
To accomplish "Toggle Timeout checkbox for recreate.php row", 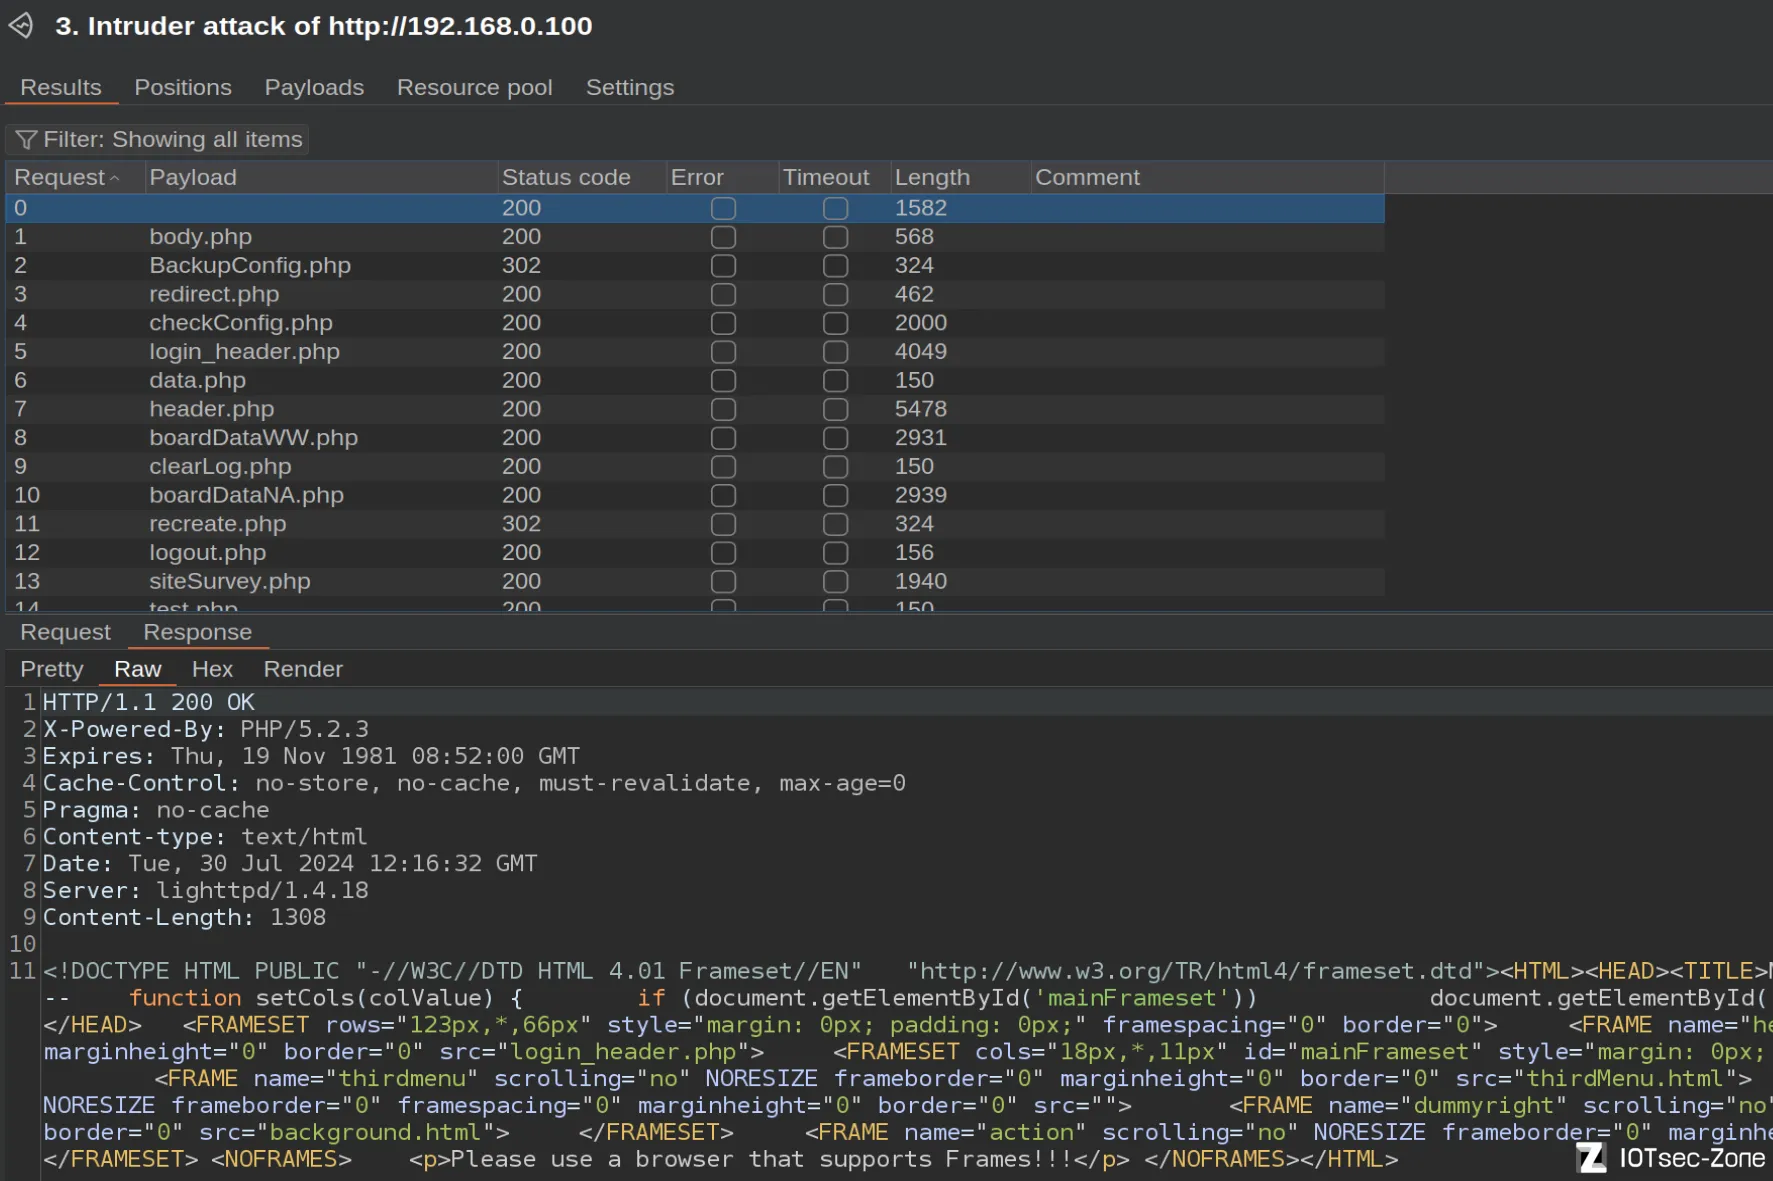I will (x=835, y=524).
